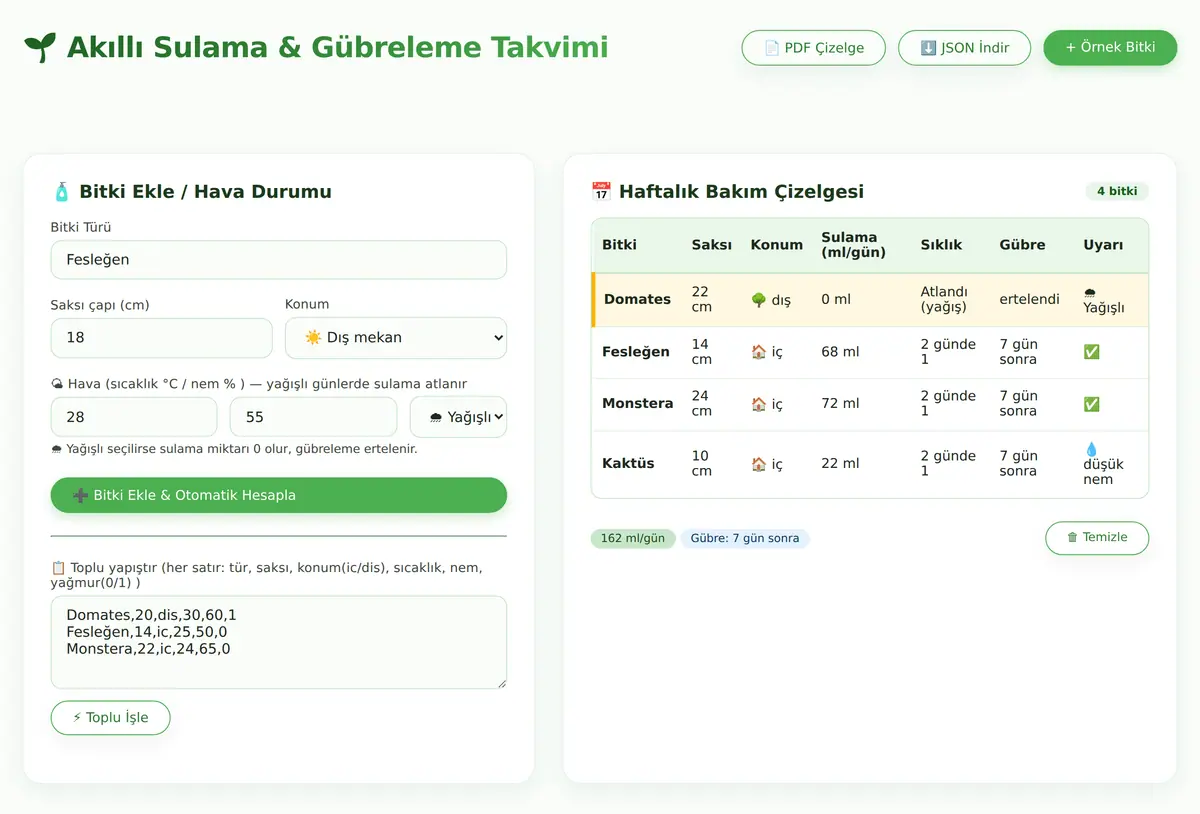
Task: Click the house icon in Kaktüs row
Action: [x=758, y=464]
